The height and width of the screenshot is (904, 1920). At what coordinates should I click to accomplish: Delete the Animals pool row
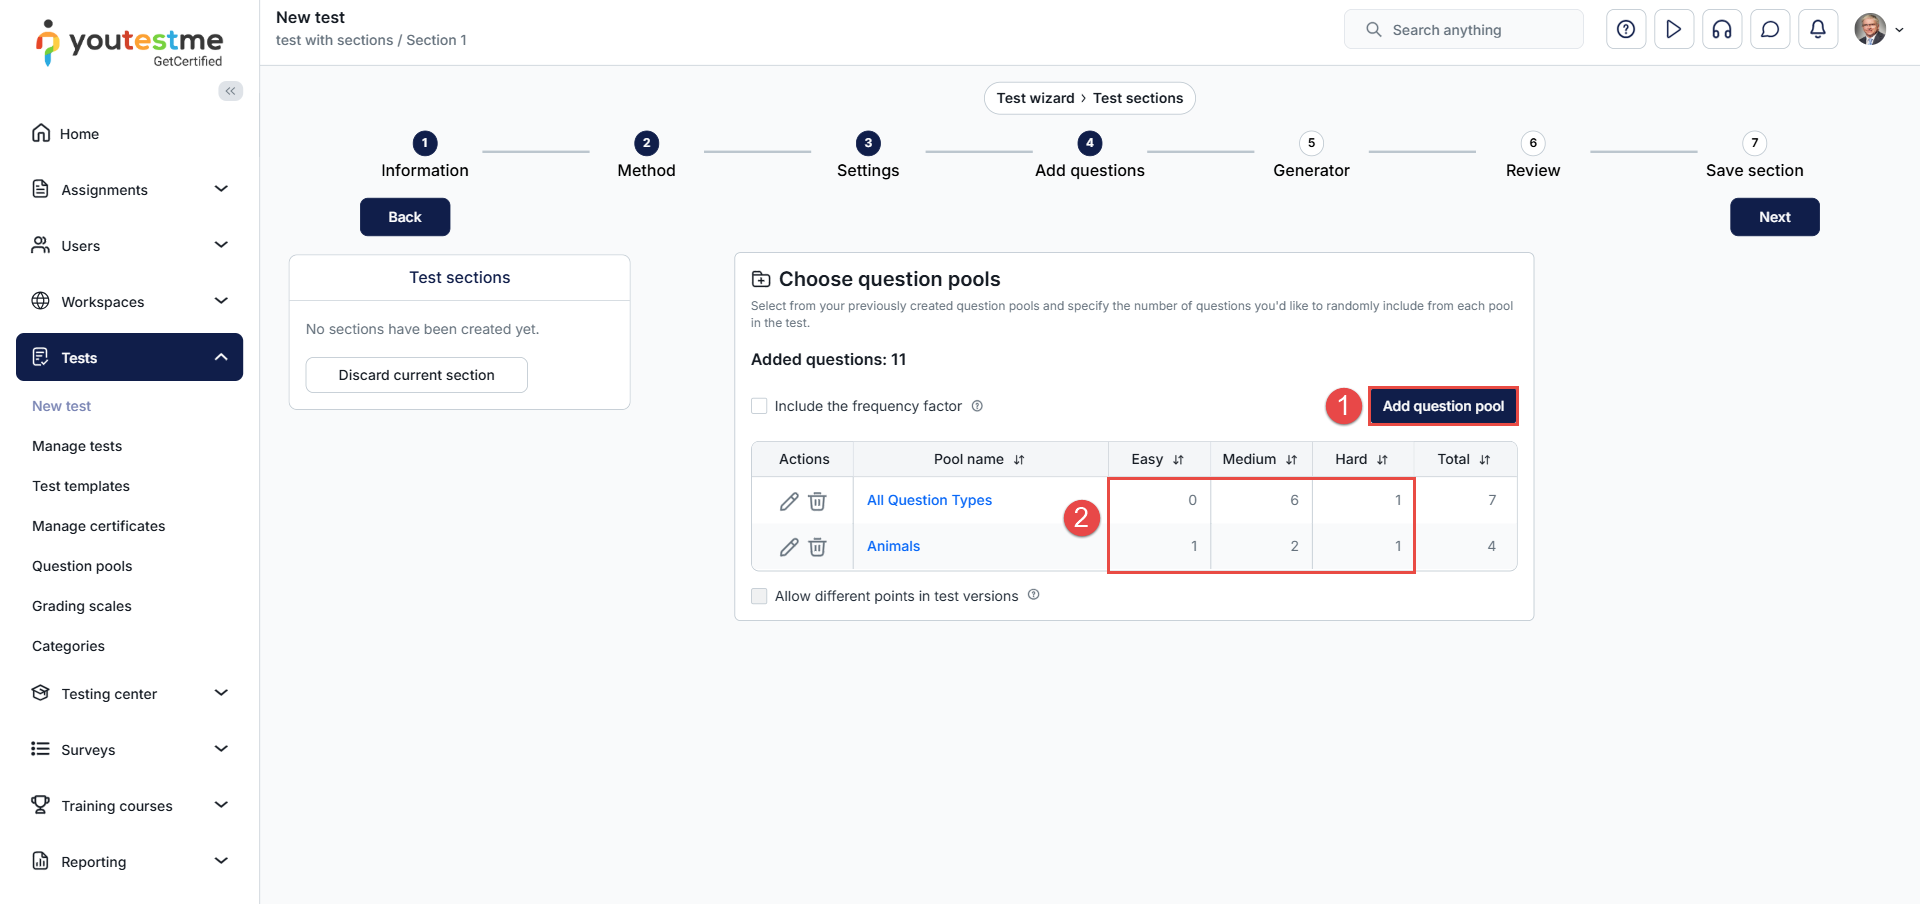(817, 547)
